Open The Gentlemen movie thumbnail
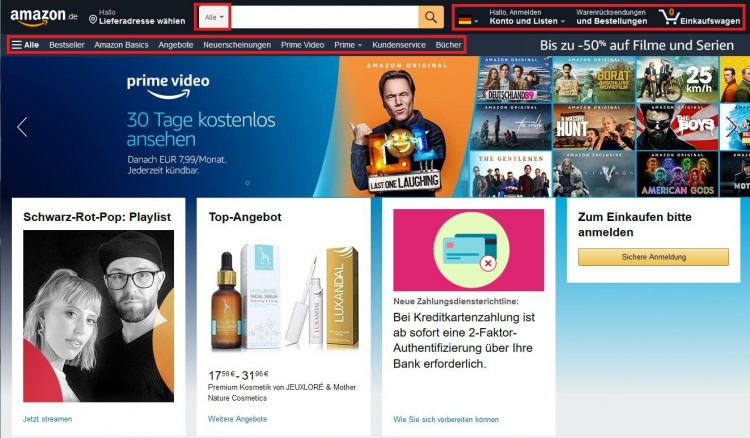750x438 pixels. (x=510, y=174)
